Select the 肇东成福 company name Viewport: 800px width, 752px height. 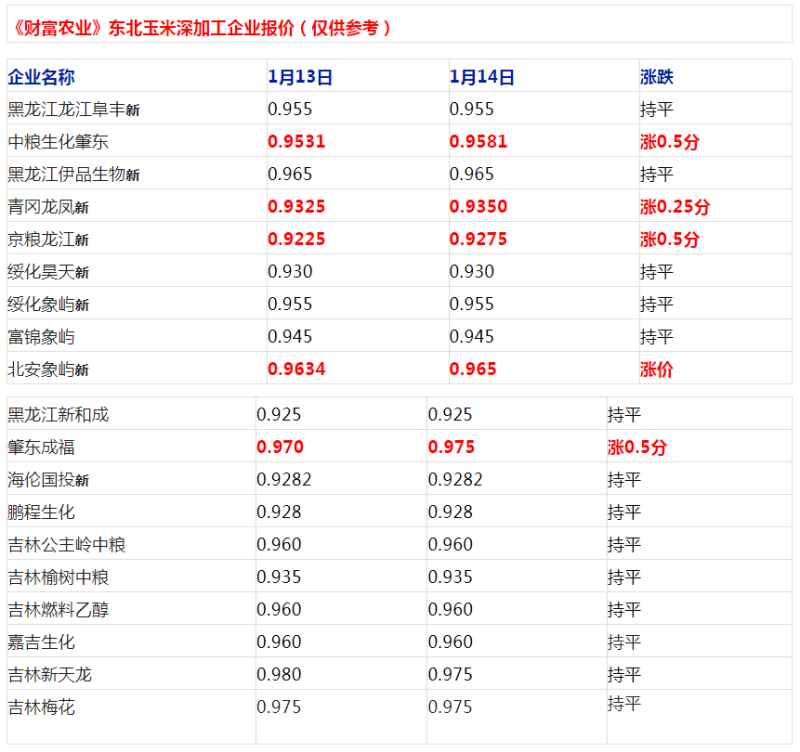tap(41, 447)
